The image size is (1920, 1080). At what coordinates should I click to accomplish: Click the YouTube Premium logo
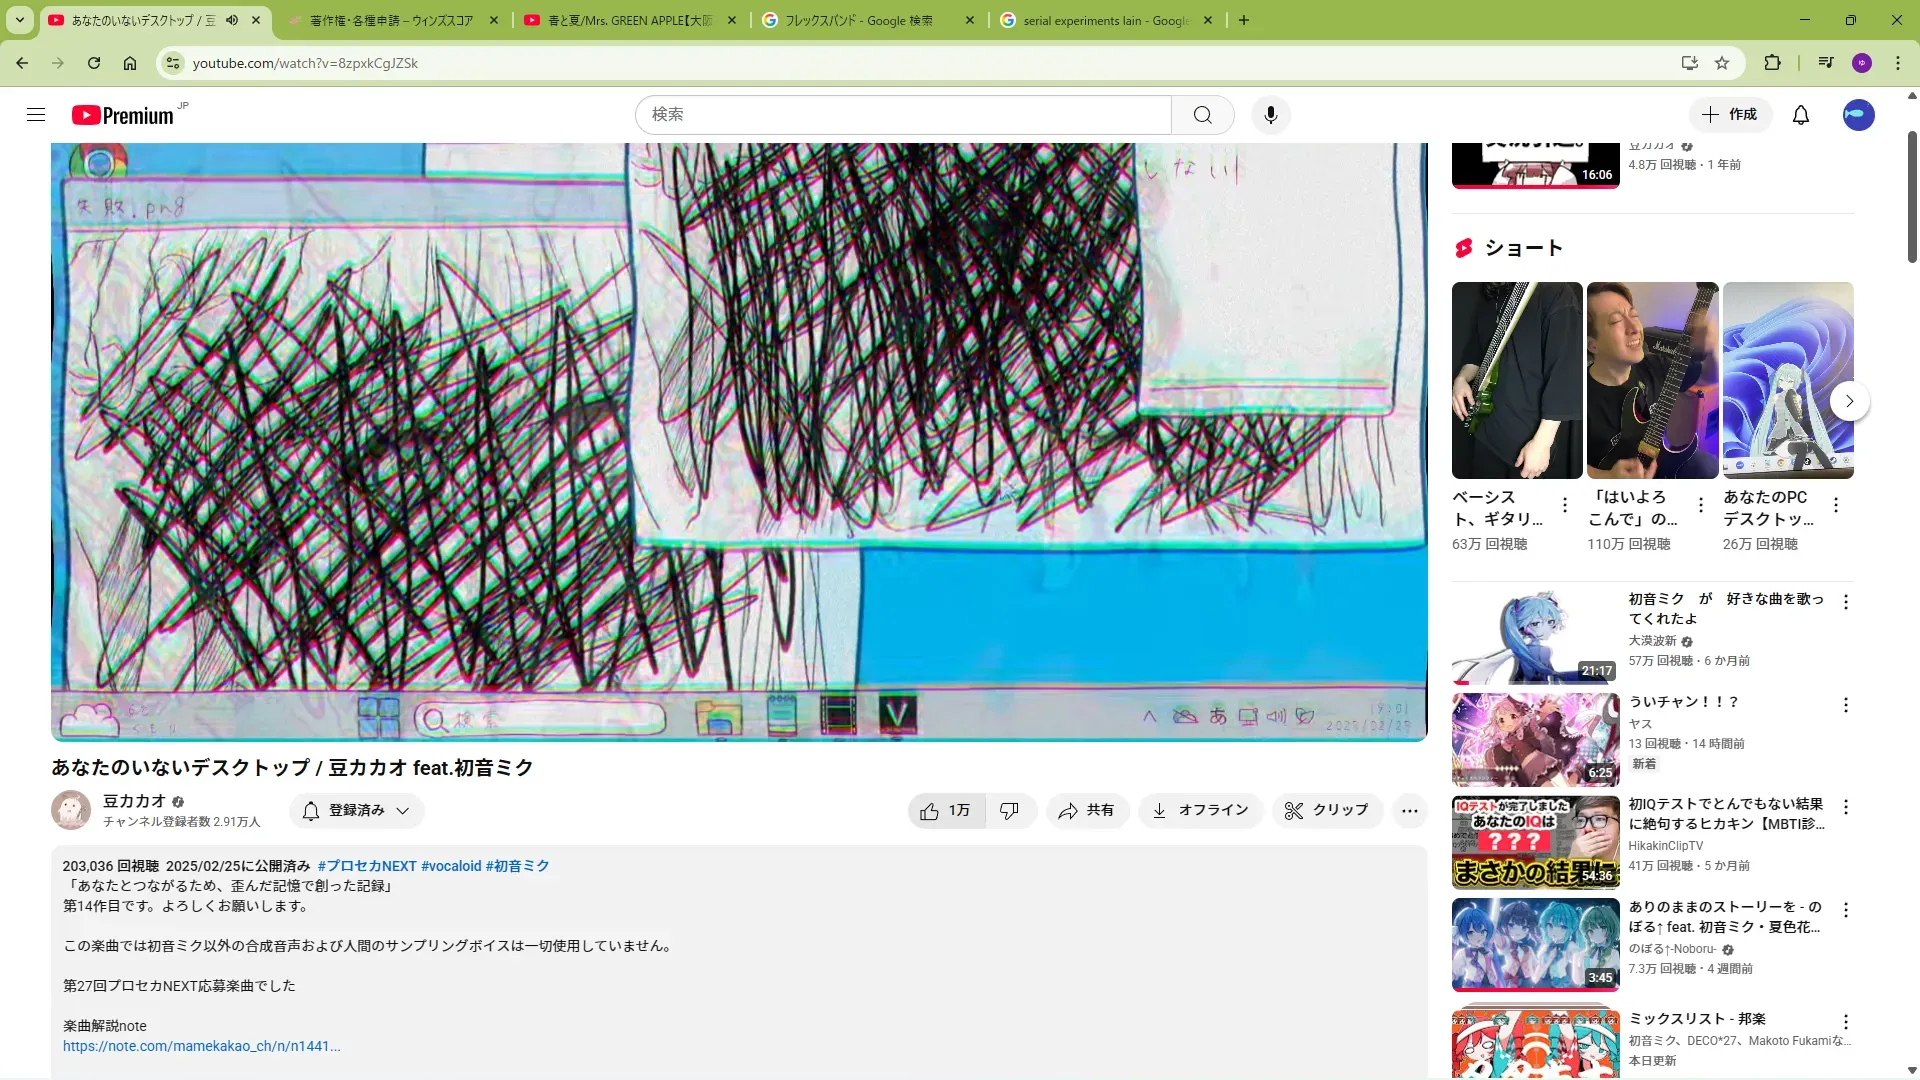[x=124, y=115]
